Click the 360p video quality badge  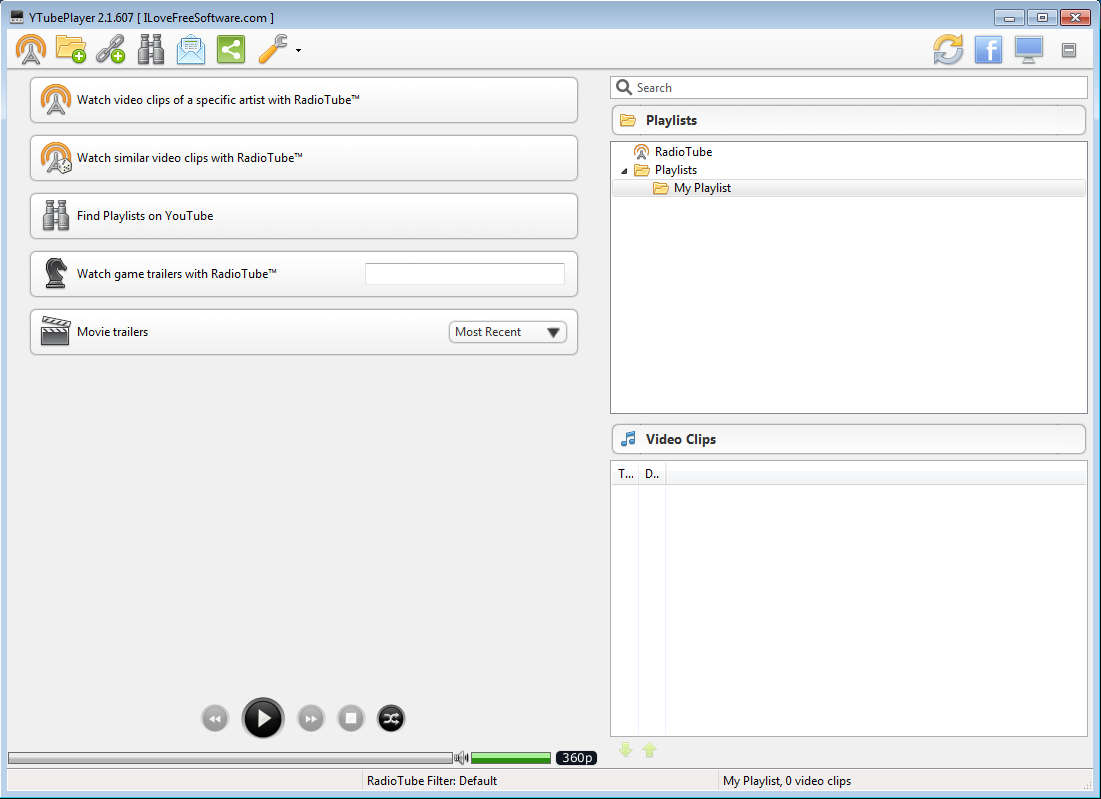click(576, 758)
